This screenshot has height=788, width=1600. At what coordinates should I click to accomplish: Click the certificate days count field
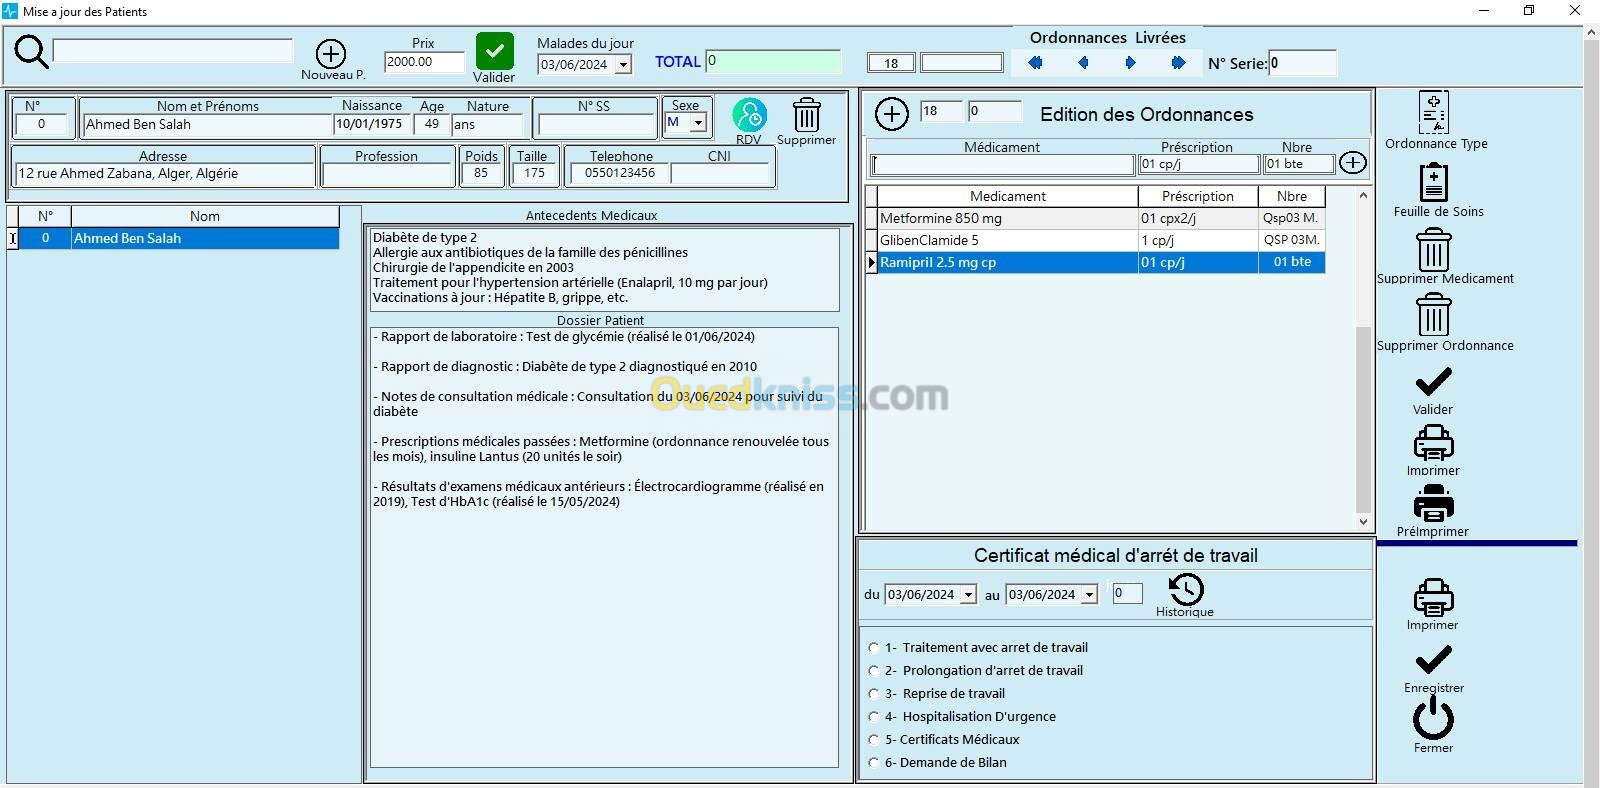(1127, 594)
